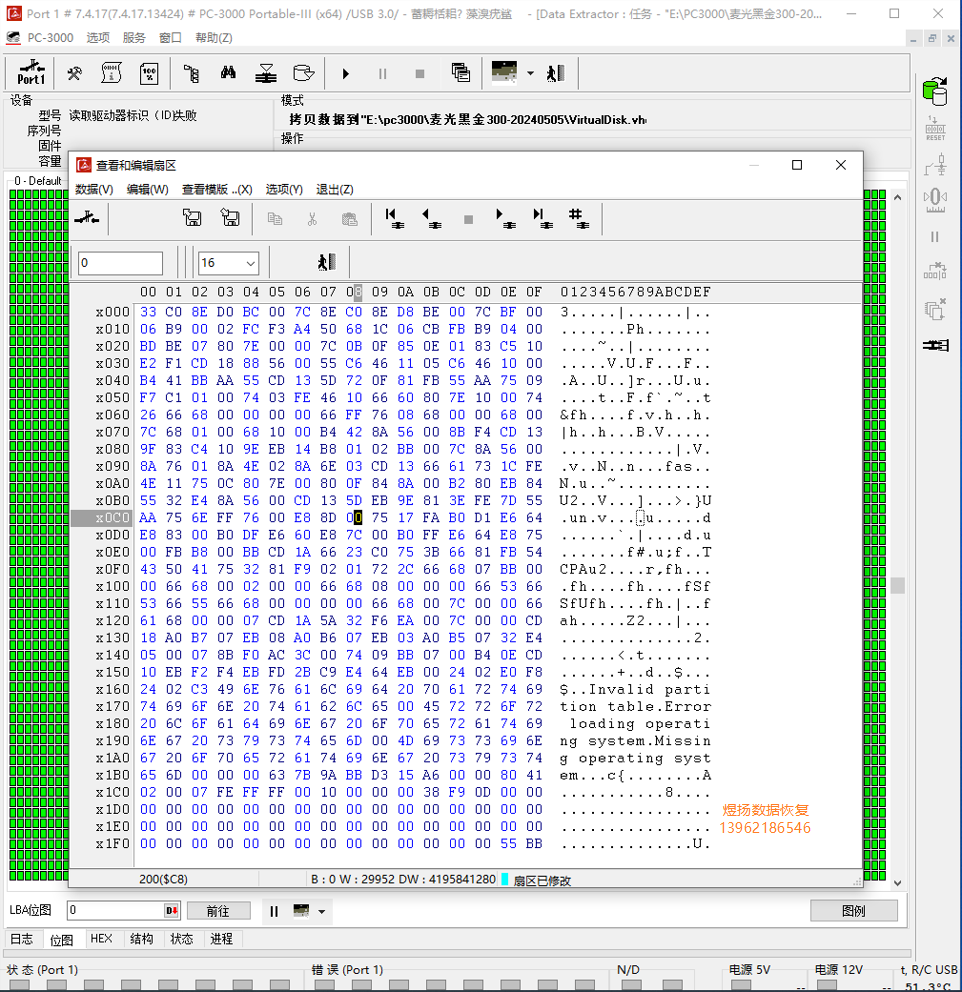The image size is (962, 992).
Task: Click the go-to sector number hash icon
Action: (579, 218)
